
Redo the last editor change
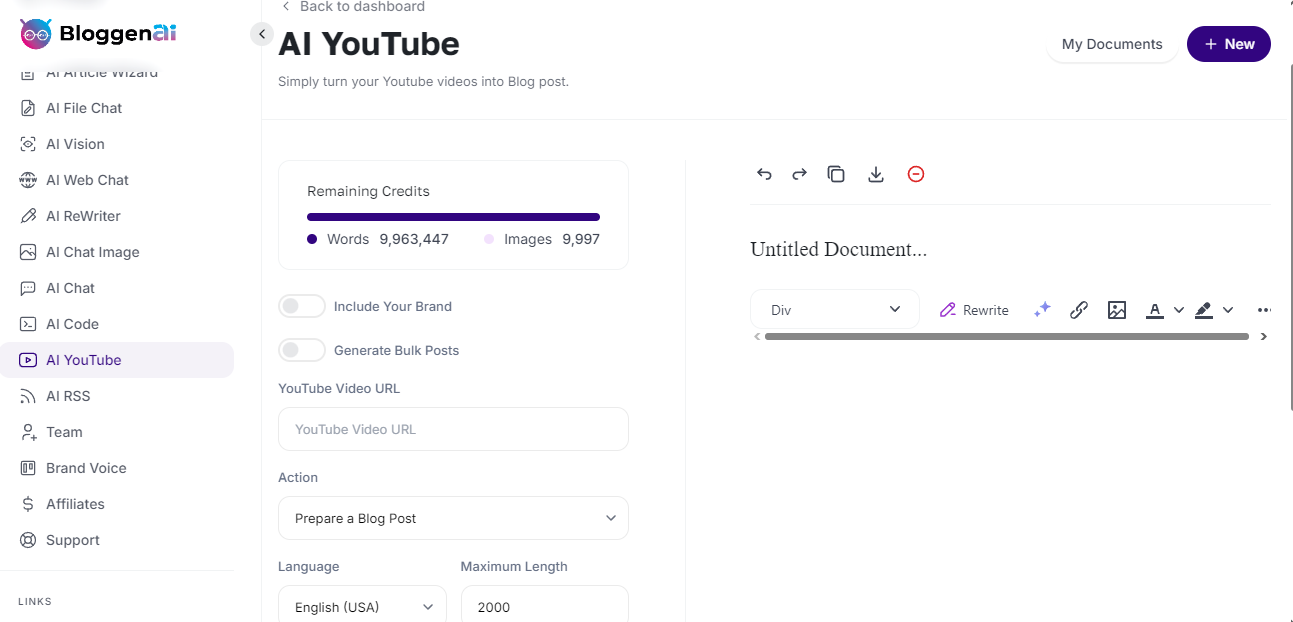click(x=799, y=174)
